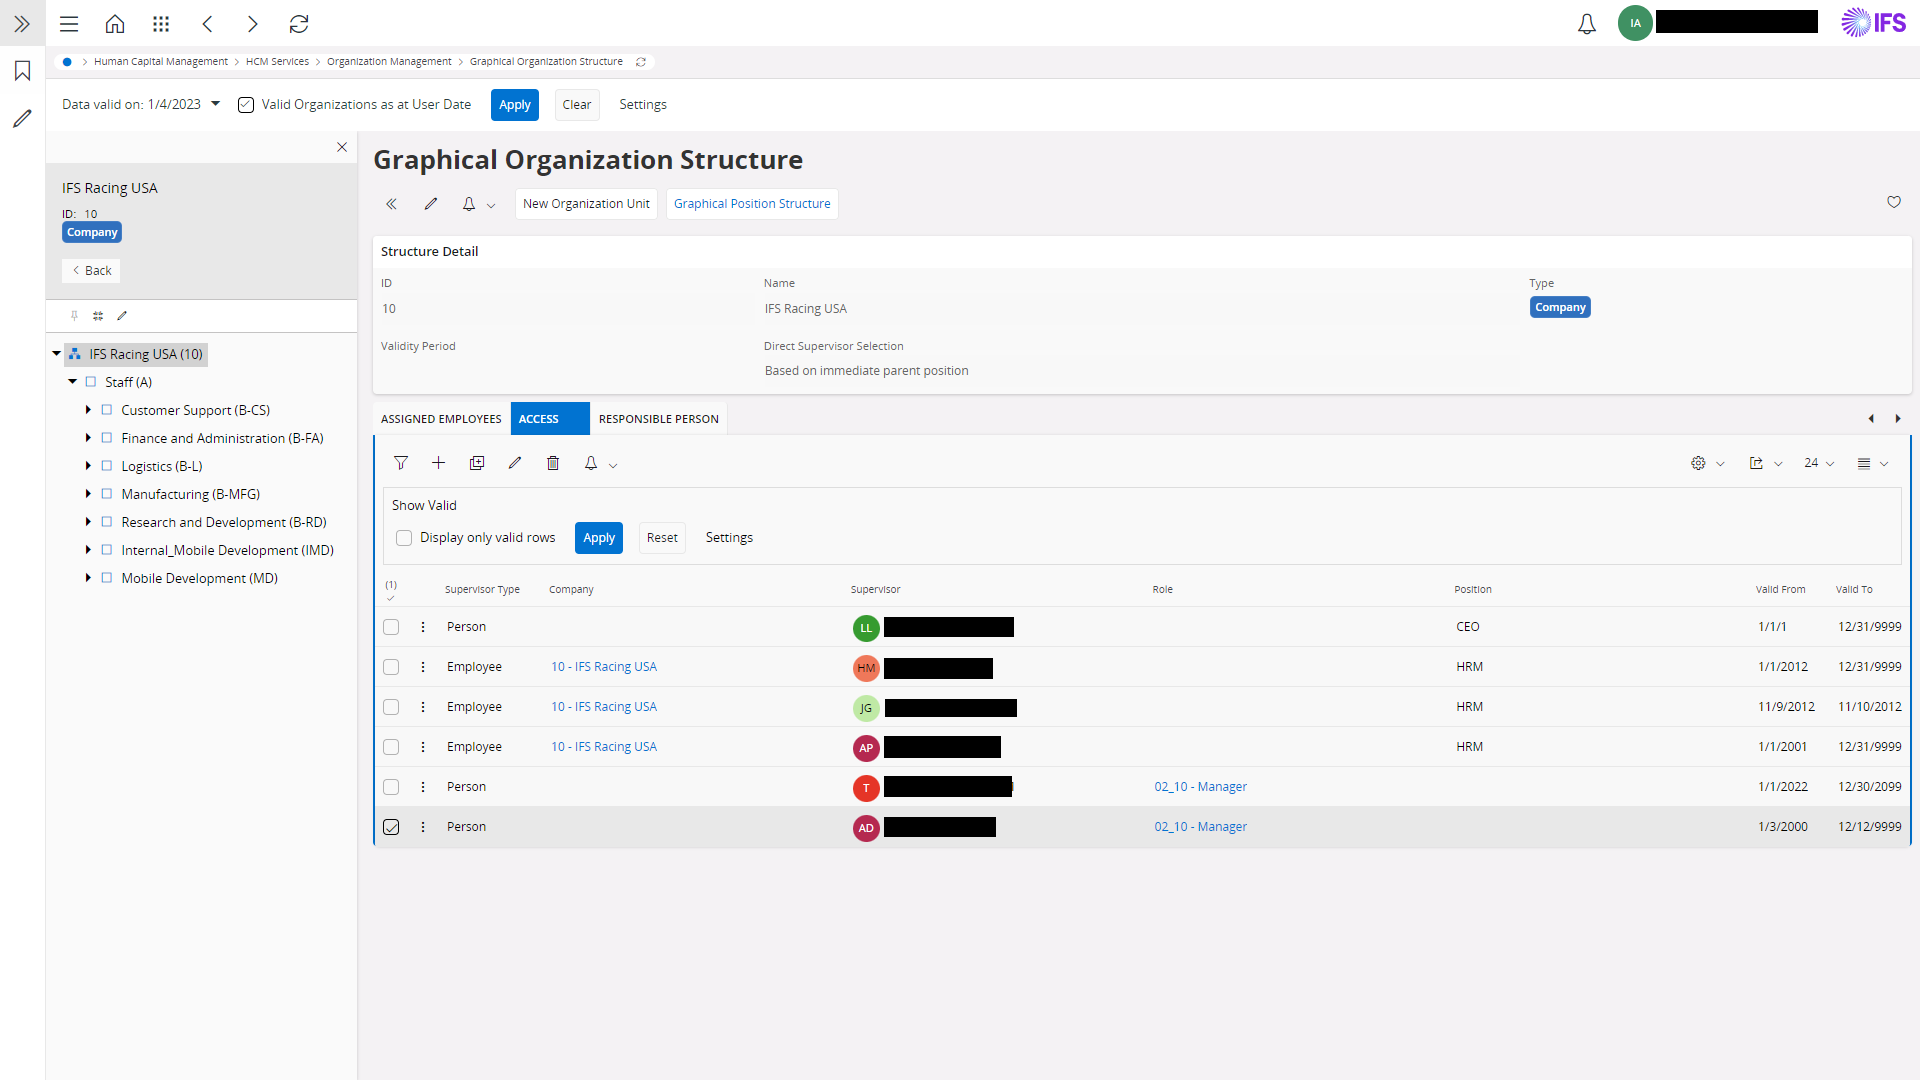The image size is (1920, 1080).
Task: Open 02_10 - Manager link in T row
Action: tap(1200, 787)
